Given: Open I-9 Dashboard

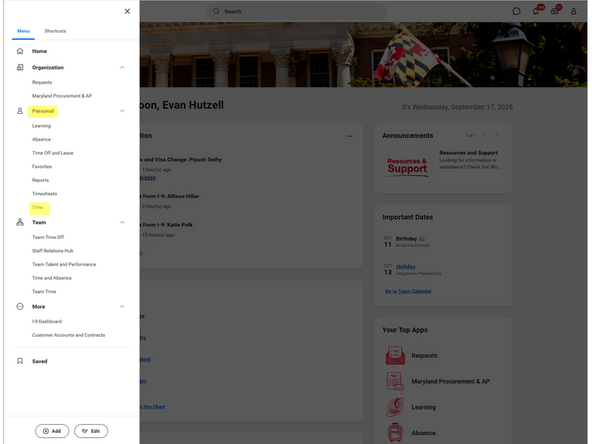Looking at the screenshot, I should click(47, 321).
